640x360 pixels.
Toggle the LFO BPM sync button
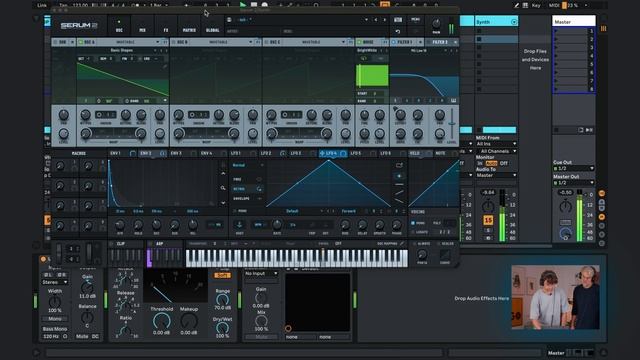coord(258,225)
